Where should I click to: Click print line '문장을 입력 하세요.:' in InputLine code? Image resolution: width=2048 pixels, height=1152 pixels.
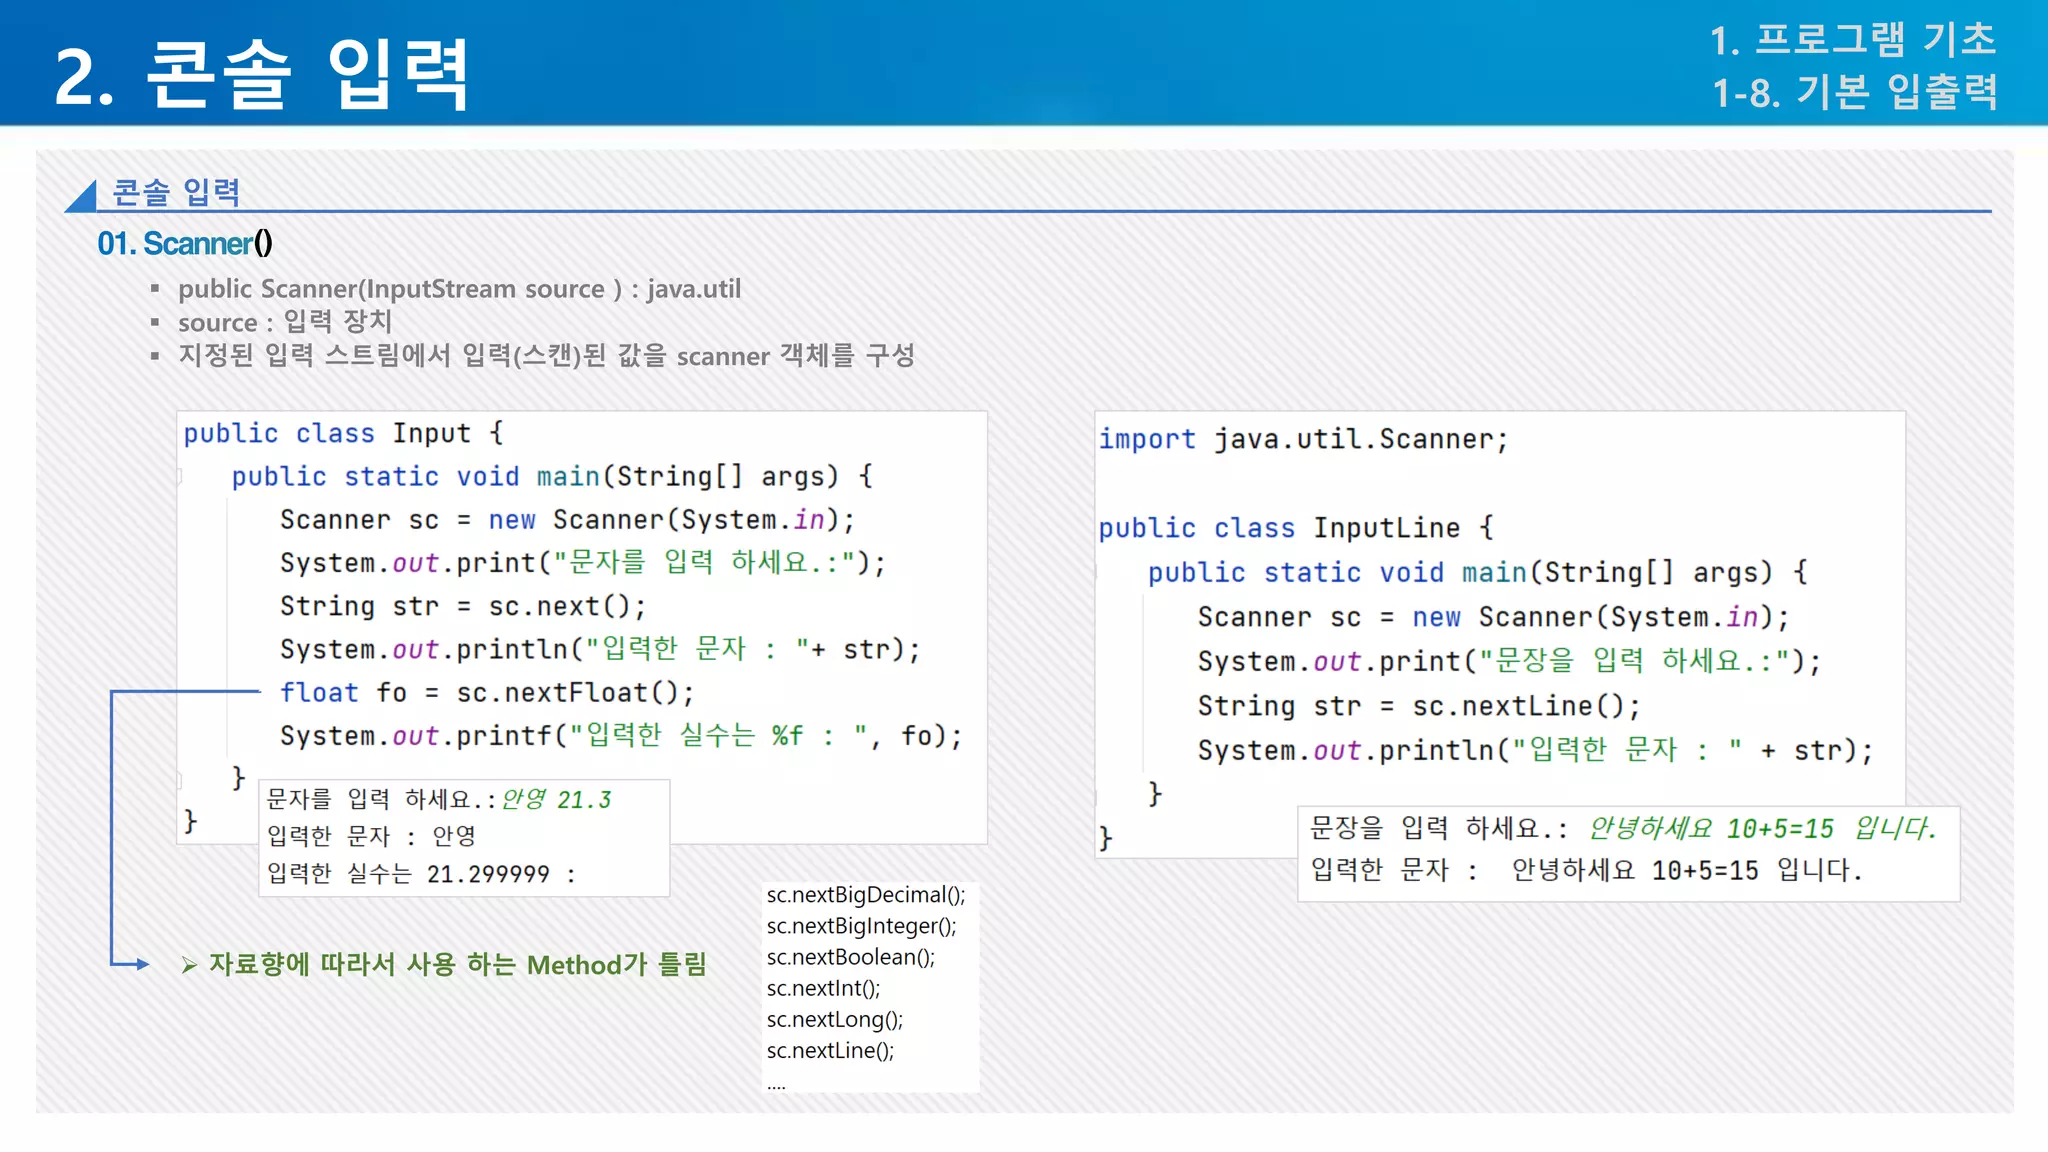click(x=1510, y=661)
